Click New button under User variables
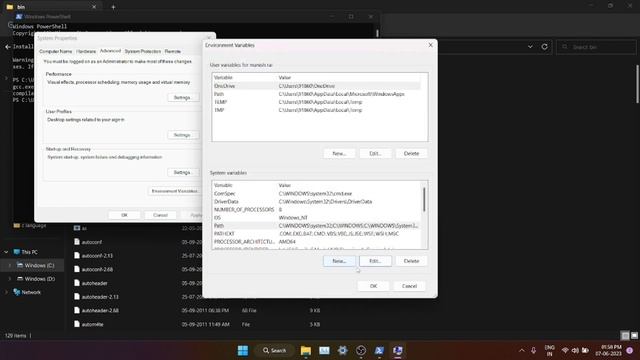Viewport: 640px width, 360px height. click(x=339, y=153)
